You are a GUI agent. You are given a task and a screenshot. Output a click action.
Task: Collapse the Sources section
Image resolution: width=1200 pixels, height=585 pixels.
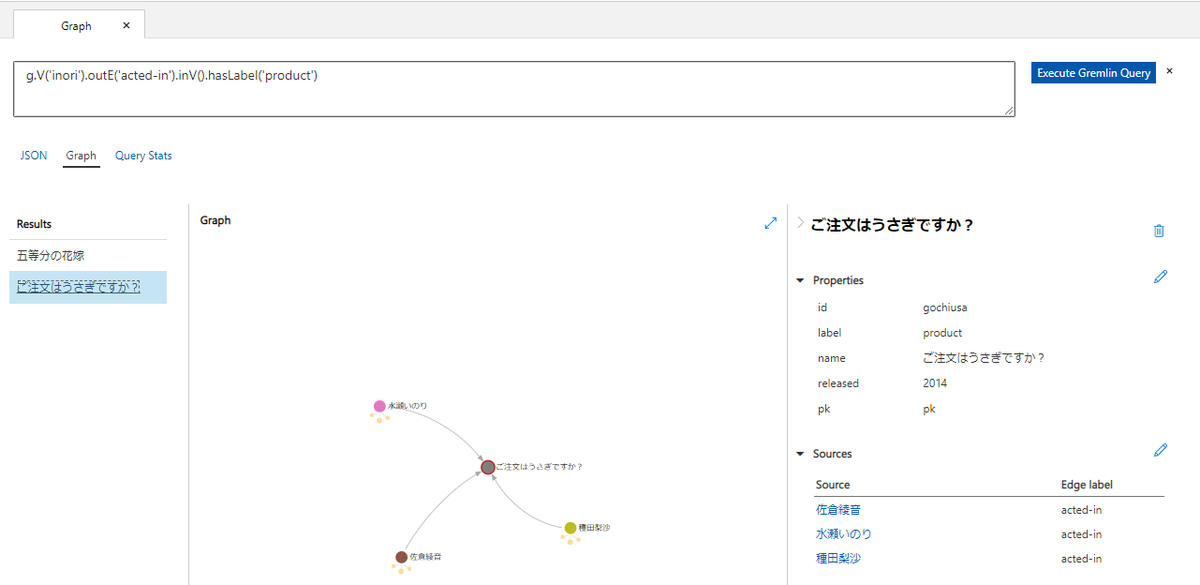pos(800,453)
